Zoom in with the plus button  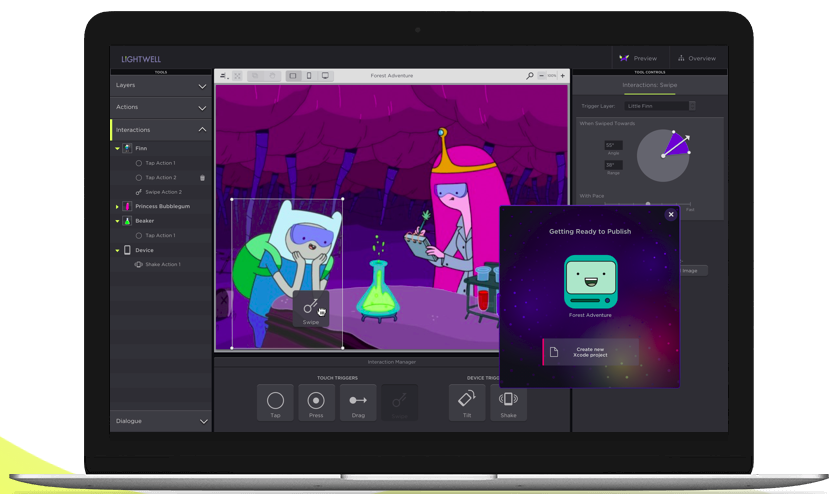point(562,76)
